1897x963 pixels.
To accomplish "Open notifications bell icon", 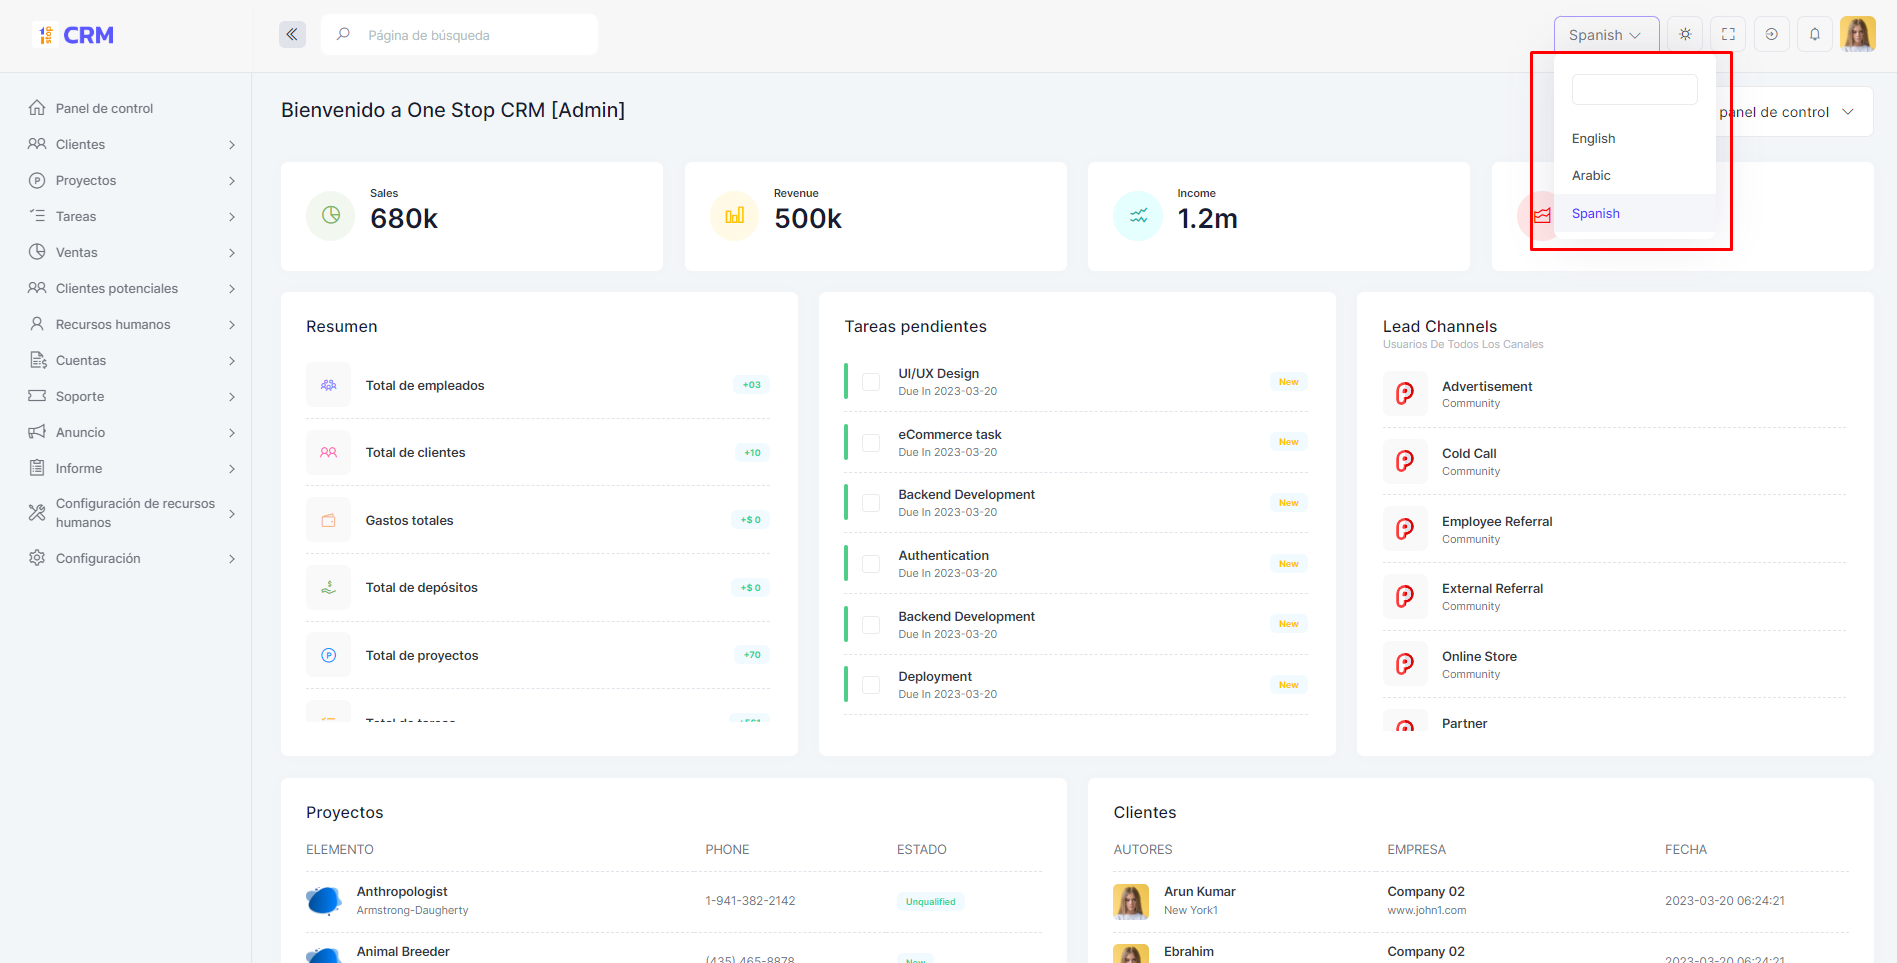I will [1814, 34].
